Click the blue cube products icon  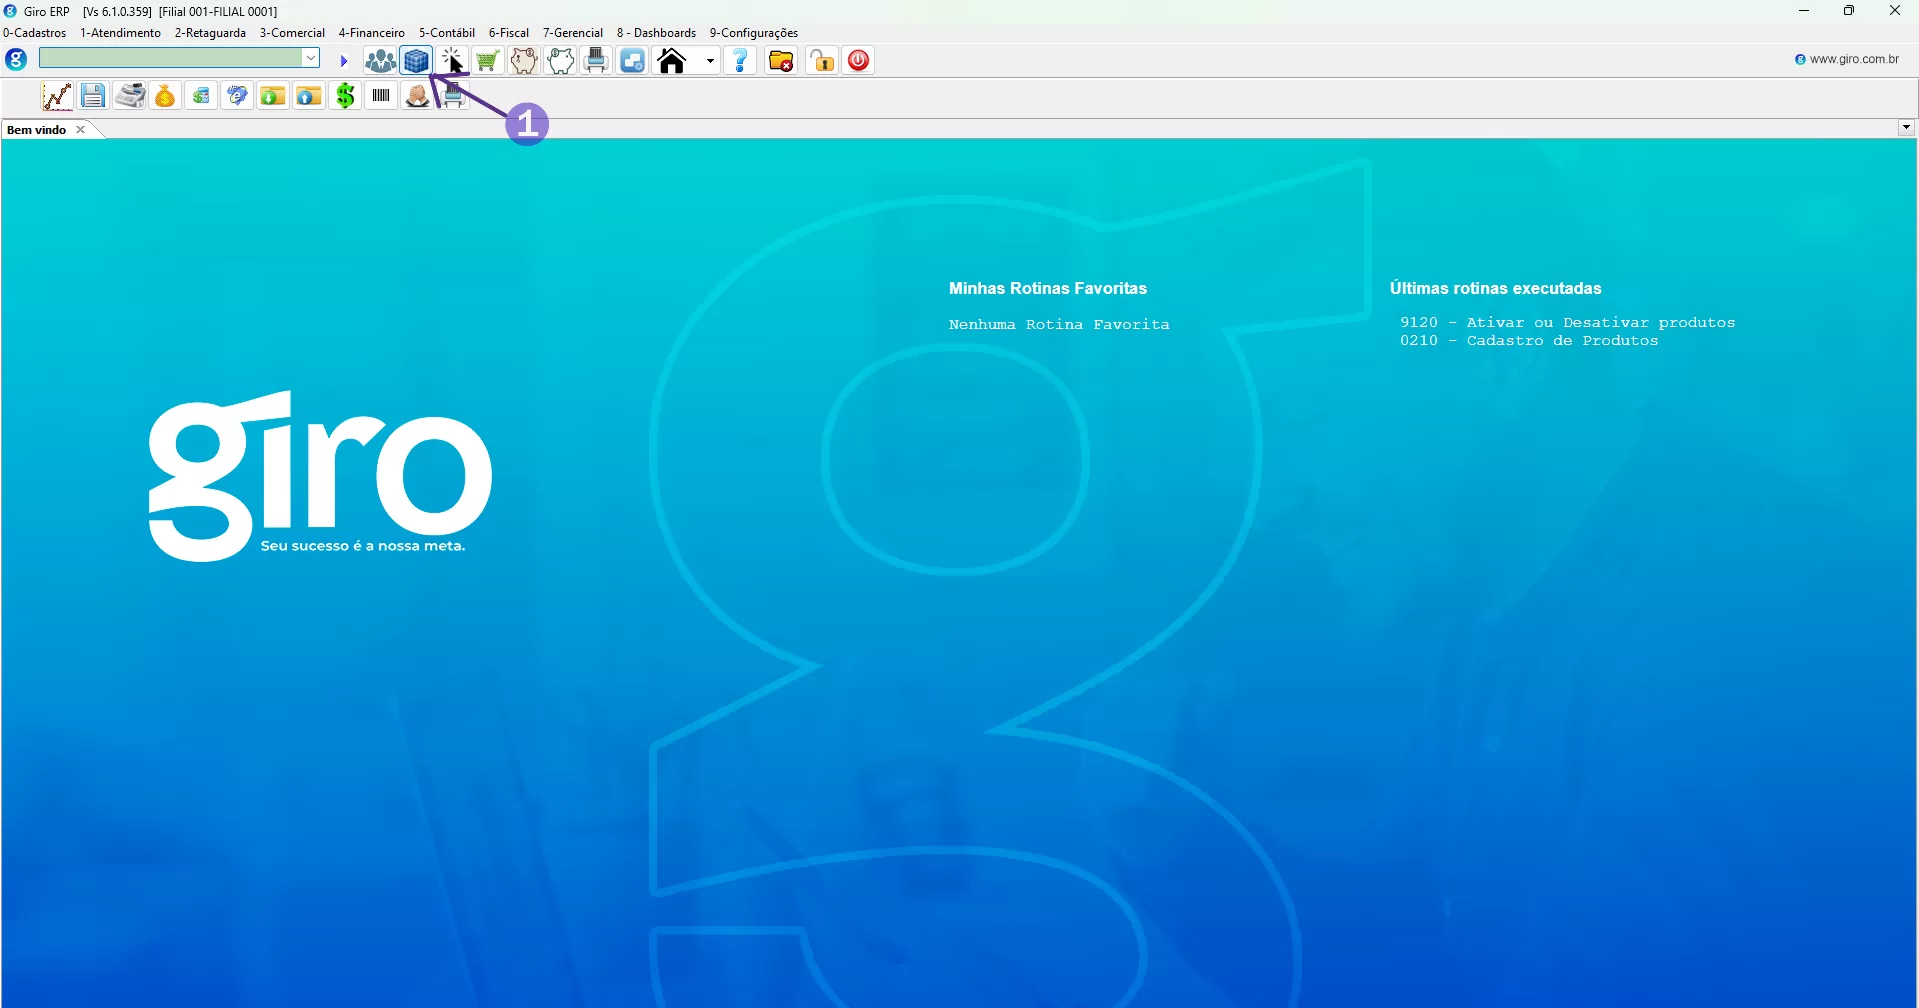pyautogui.click(x=416, y=61)
